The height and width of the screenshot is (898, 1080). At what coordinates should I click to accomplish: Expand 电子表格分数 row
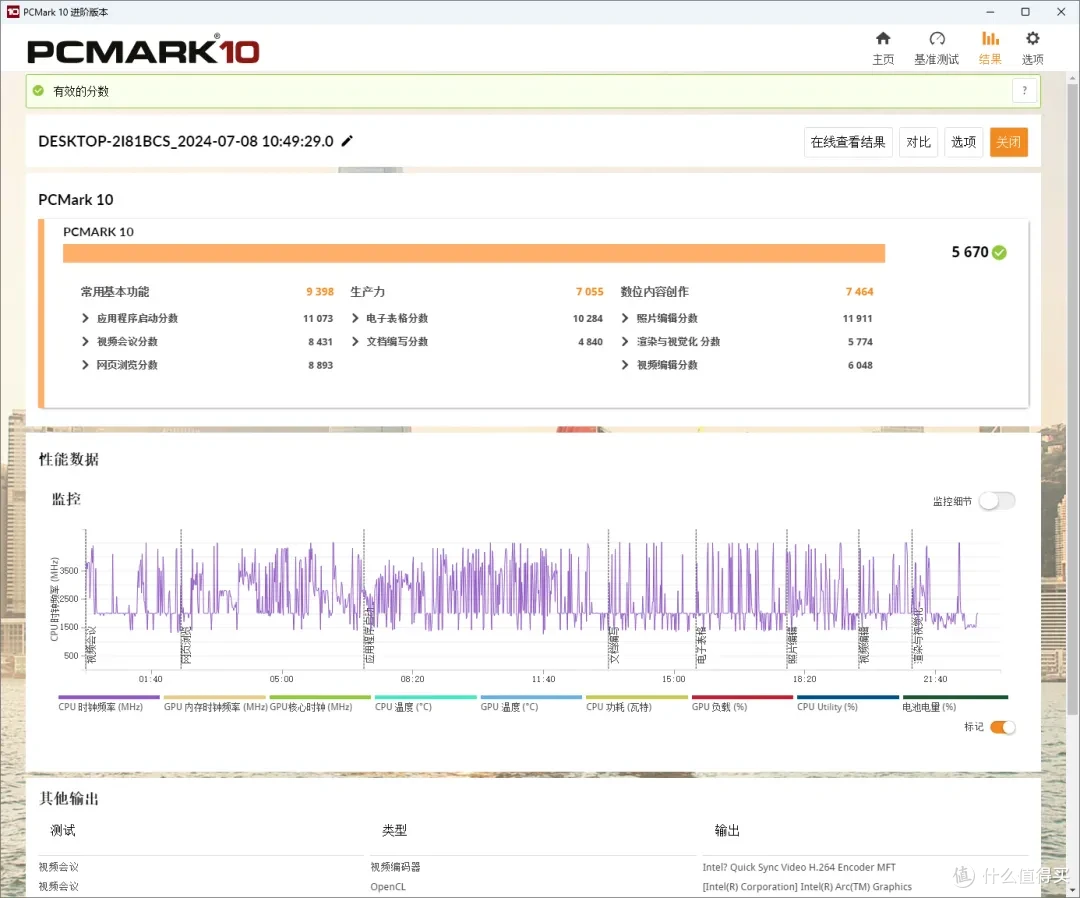coord(355,318)
